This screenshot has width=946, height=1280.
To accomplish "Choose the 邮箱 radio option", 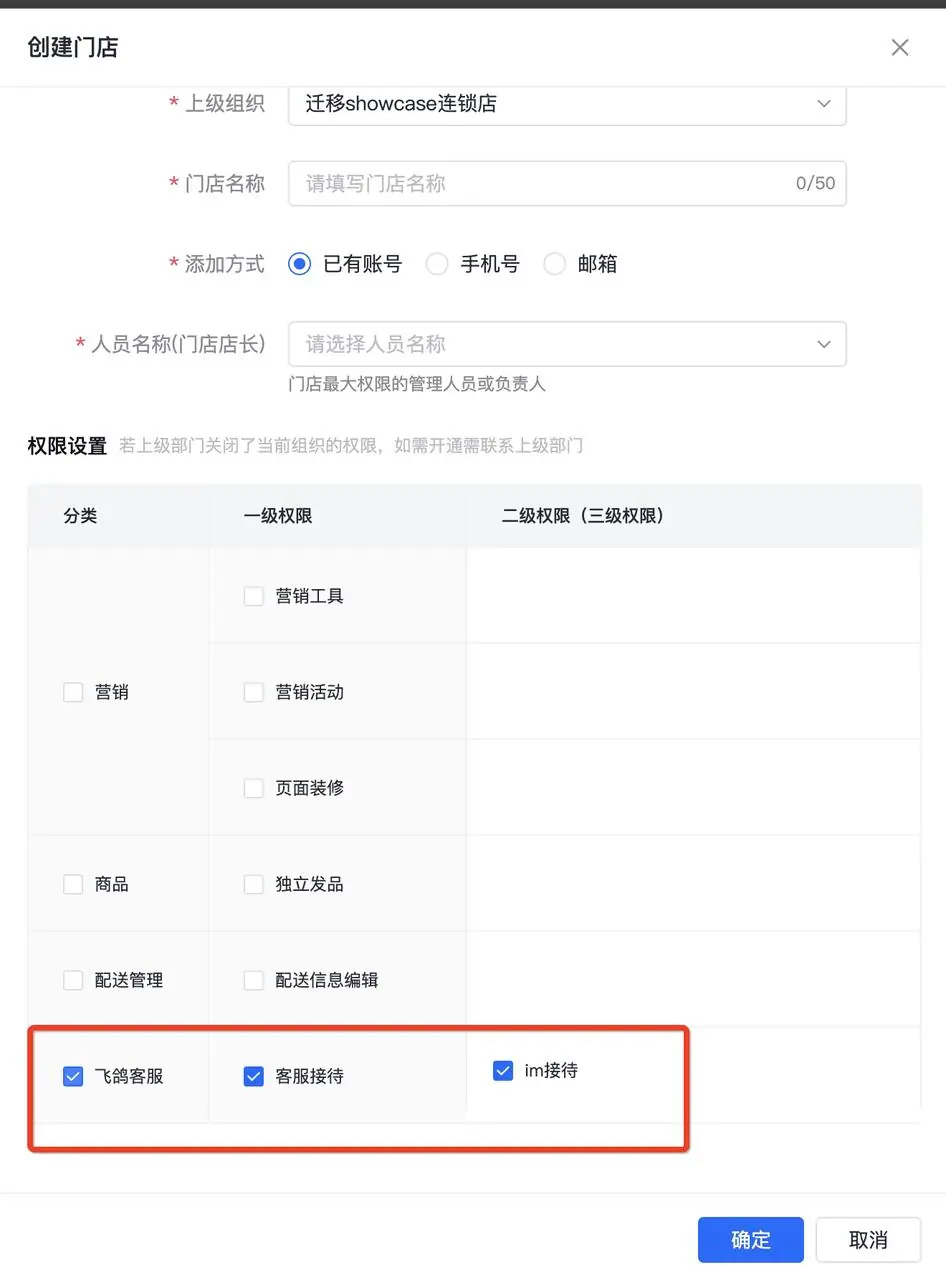I will [555, 264].
